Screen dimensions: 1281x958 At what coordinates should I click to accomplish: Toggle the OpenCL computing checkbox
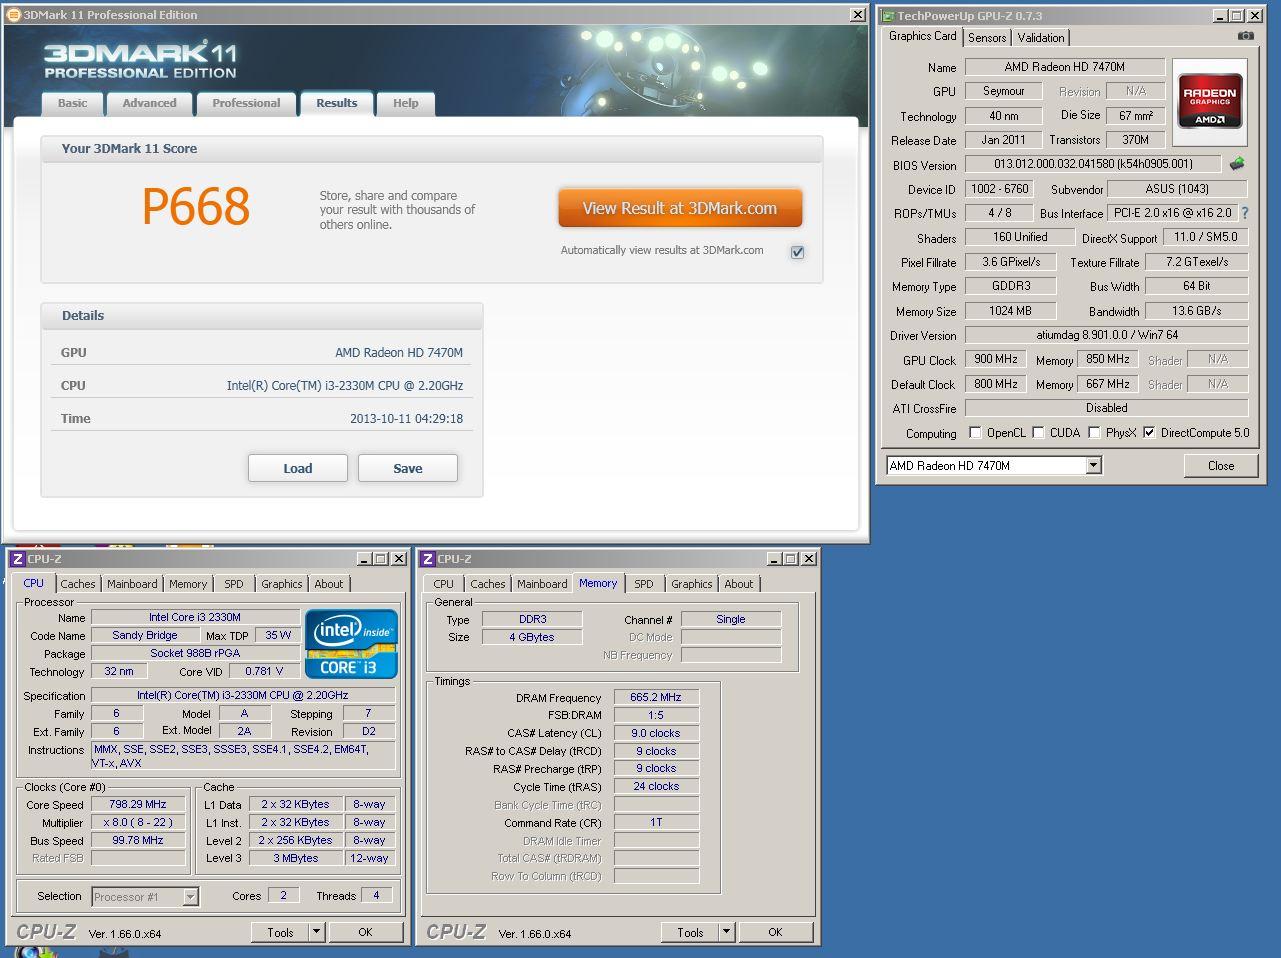tap(975, 433)
